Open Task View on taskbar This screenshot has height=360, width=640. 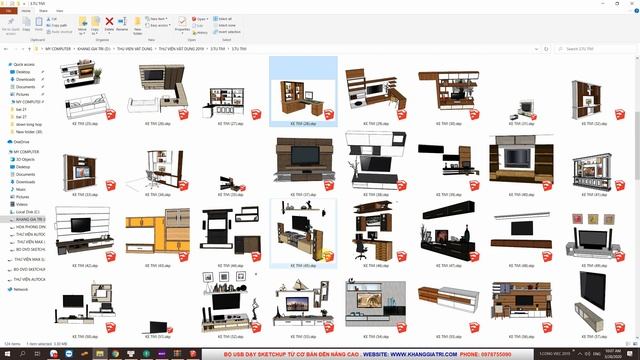pos(38,354)
